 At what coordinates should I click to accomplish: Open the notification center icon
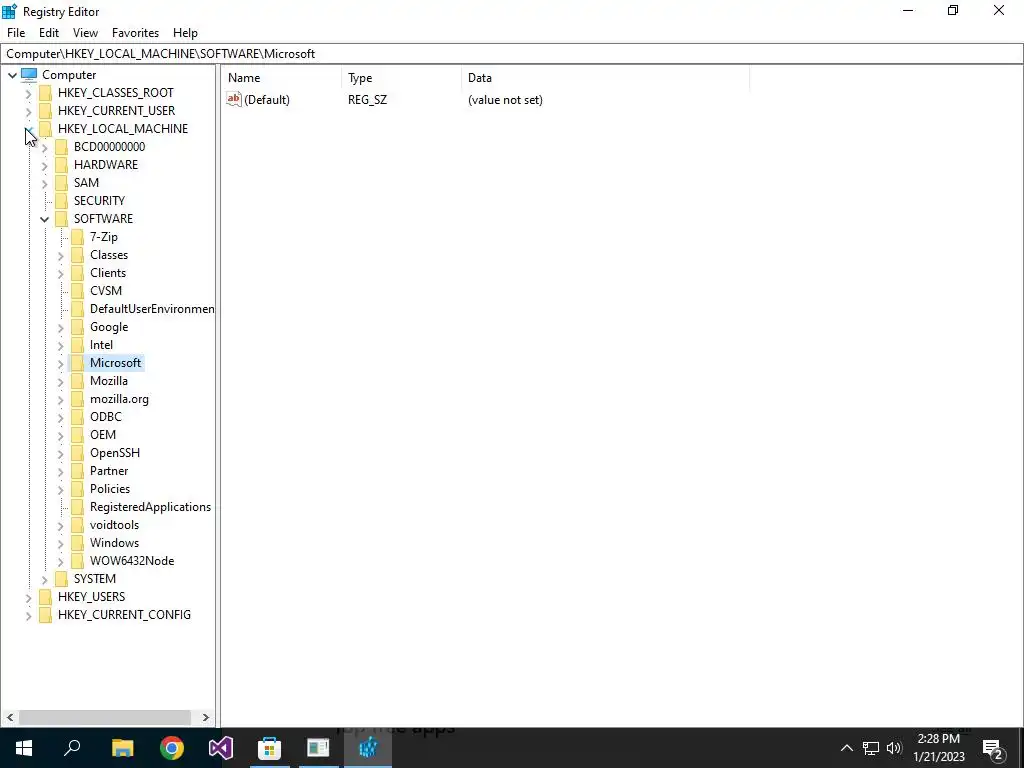[993, 748]
